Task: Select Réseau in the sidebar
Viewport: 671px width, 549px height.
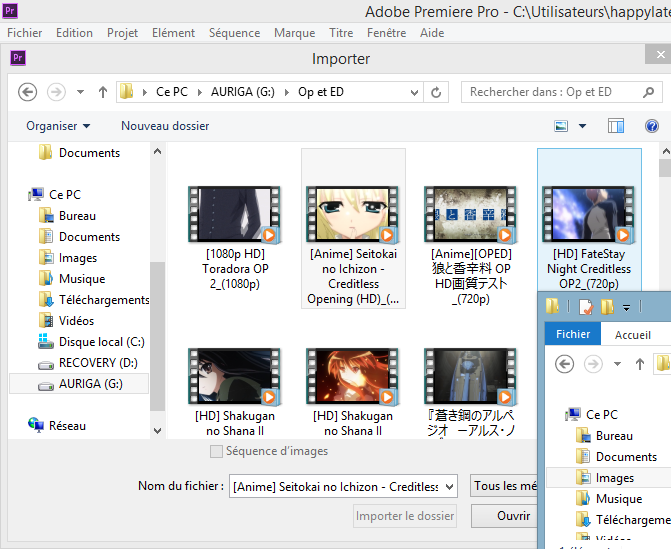Action: point(67,425)
